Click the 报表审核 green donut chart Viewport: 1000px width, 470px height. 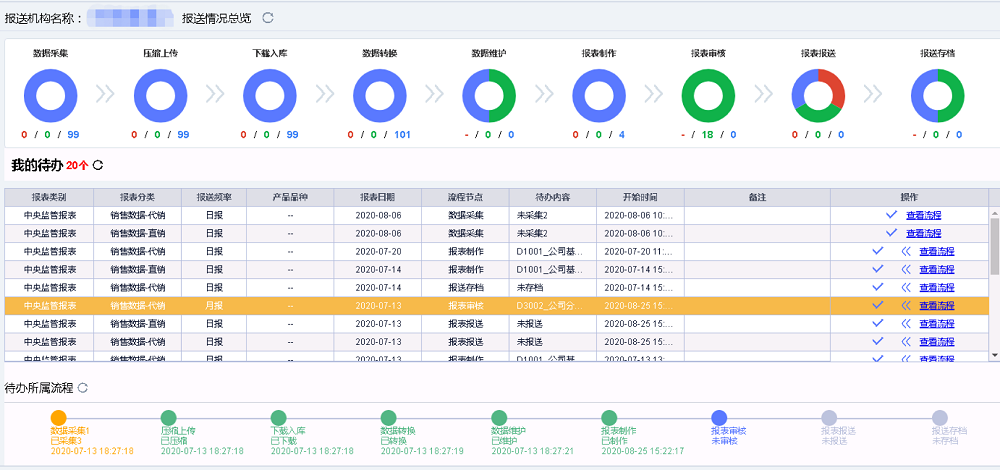pyautogui.click(x=708, y=96)
